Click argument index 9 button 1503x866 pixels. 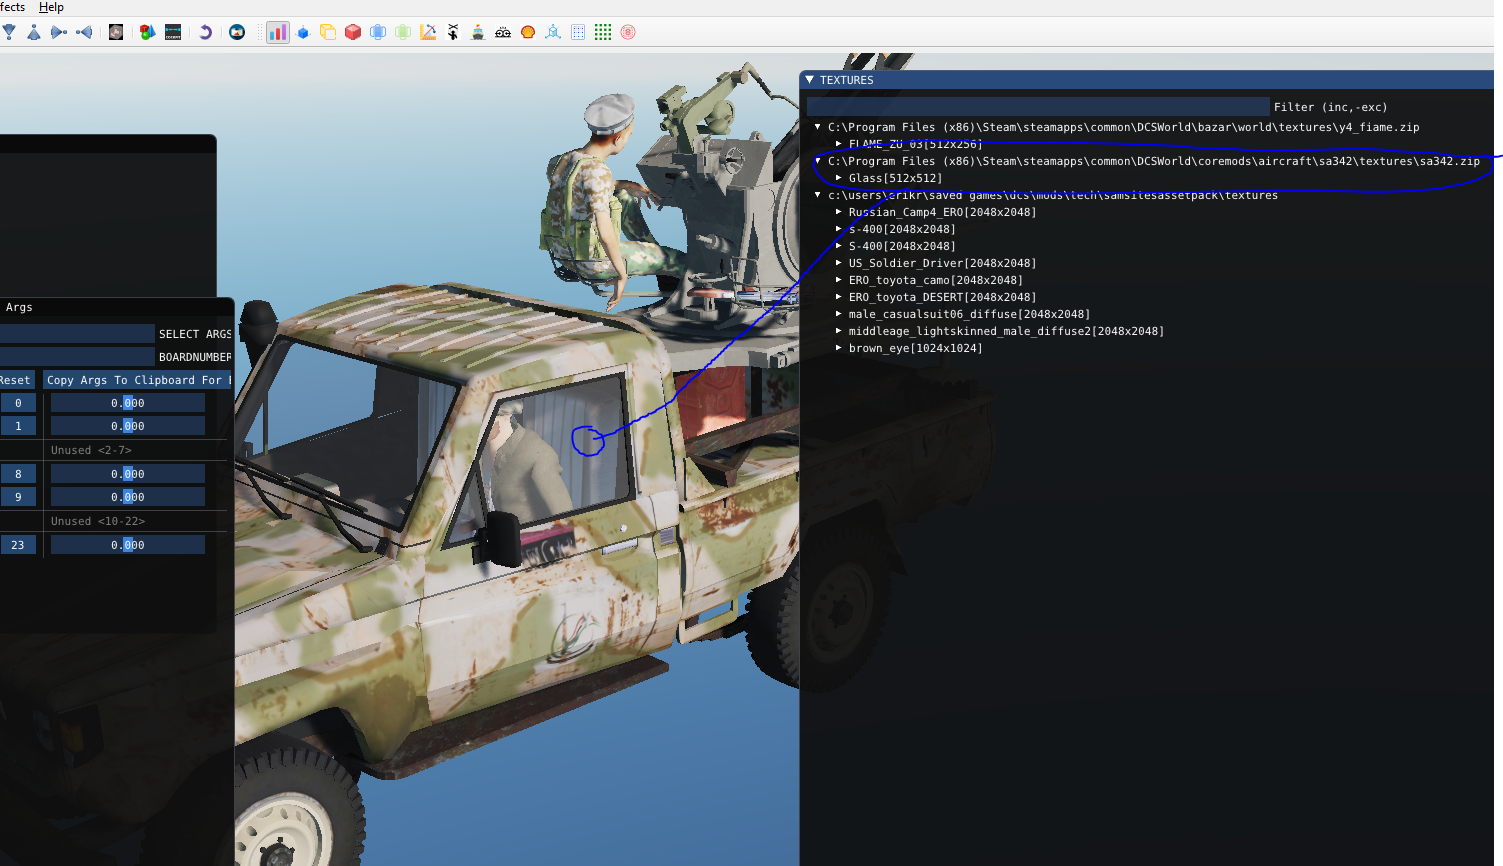tap(18, 497)
